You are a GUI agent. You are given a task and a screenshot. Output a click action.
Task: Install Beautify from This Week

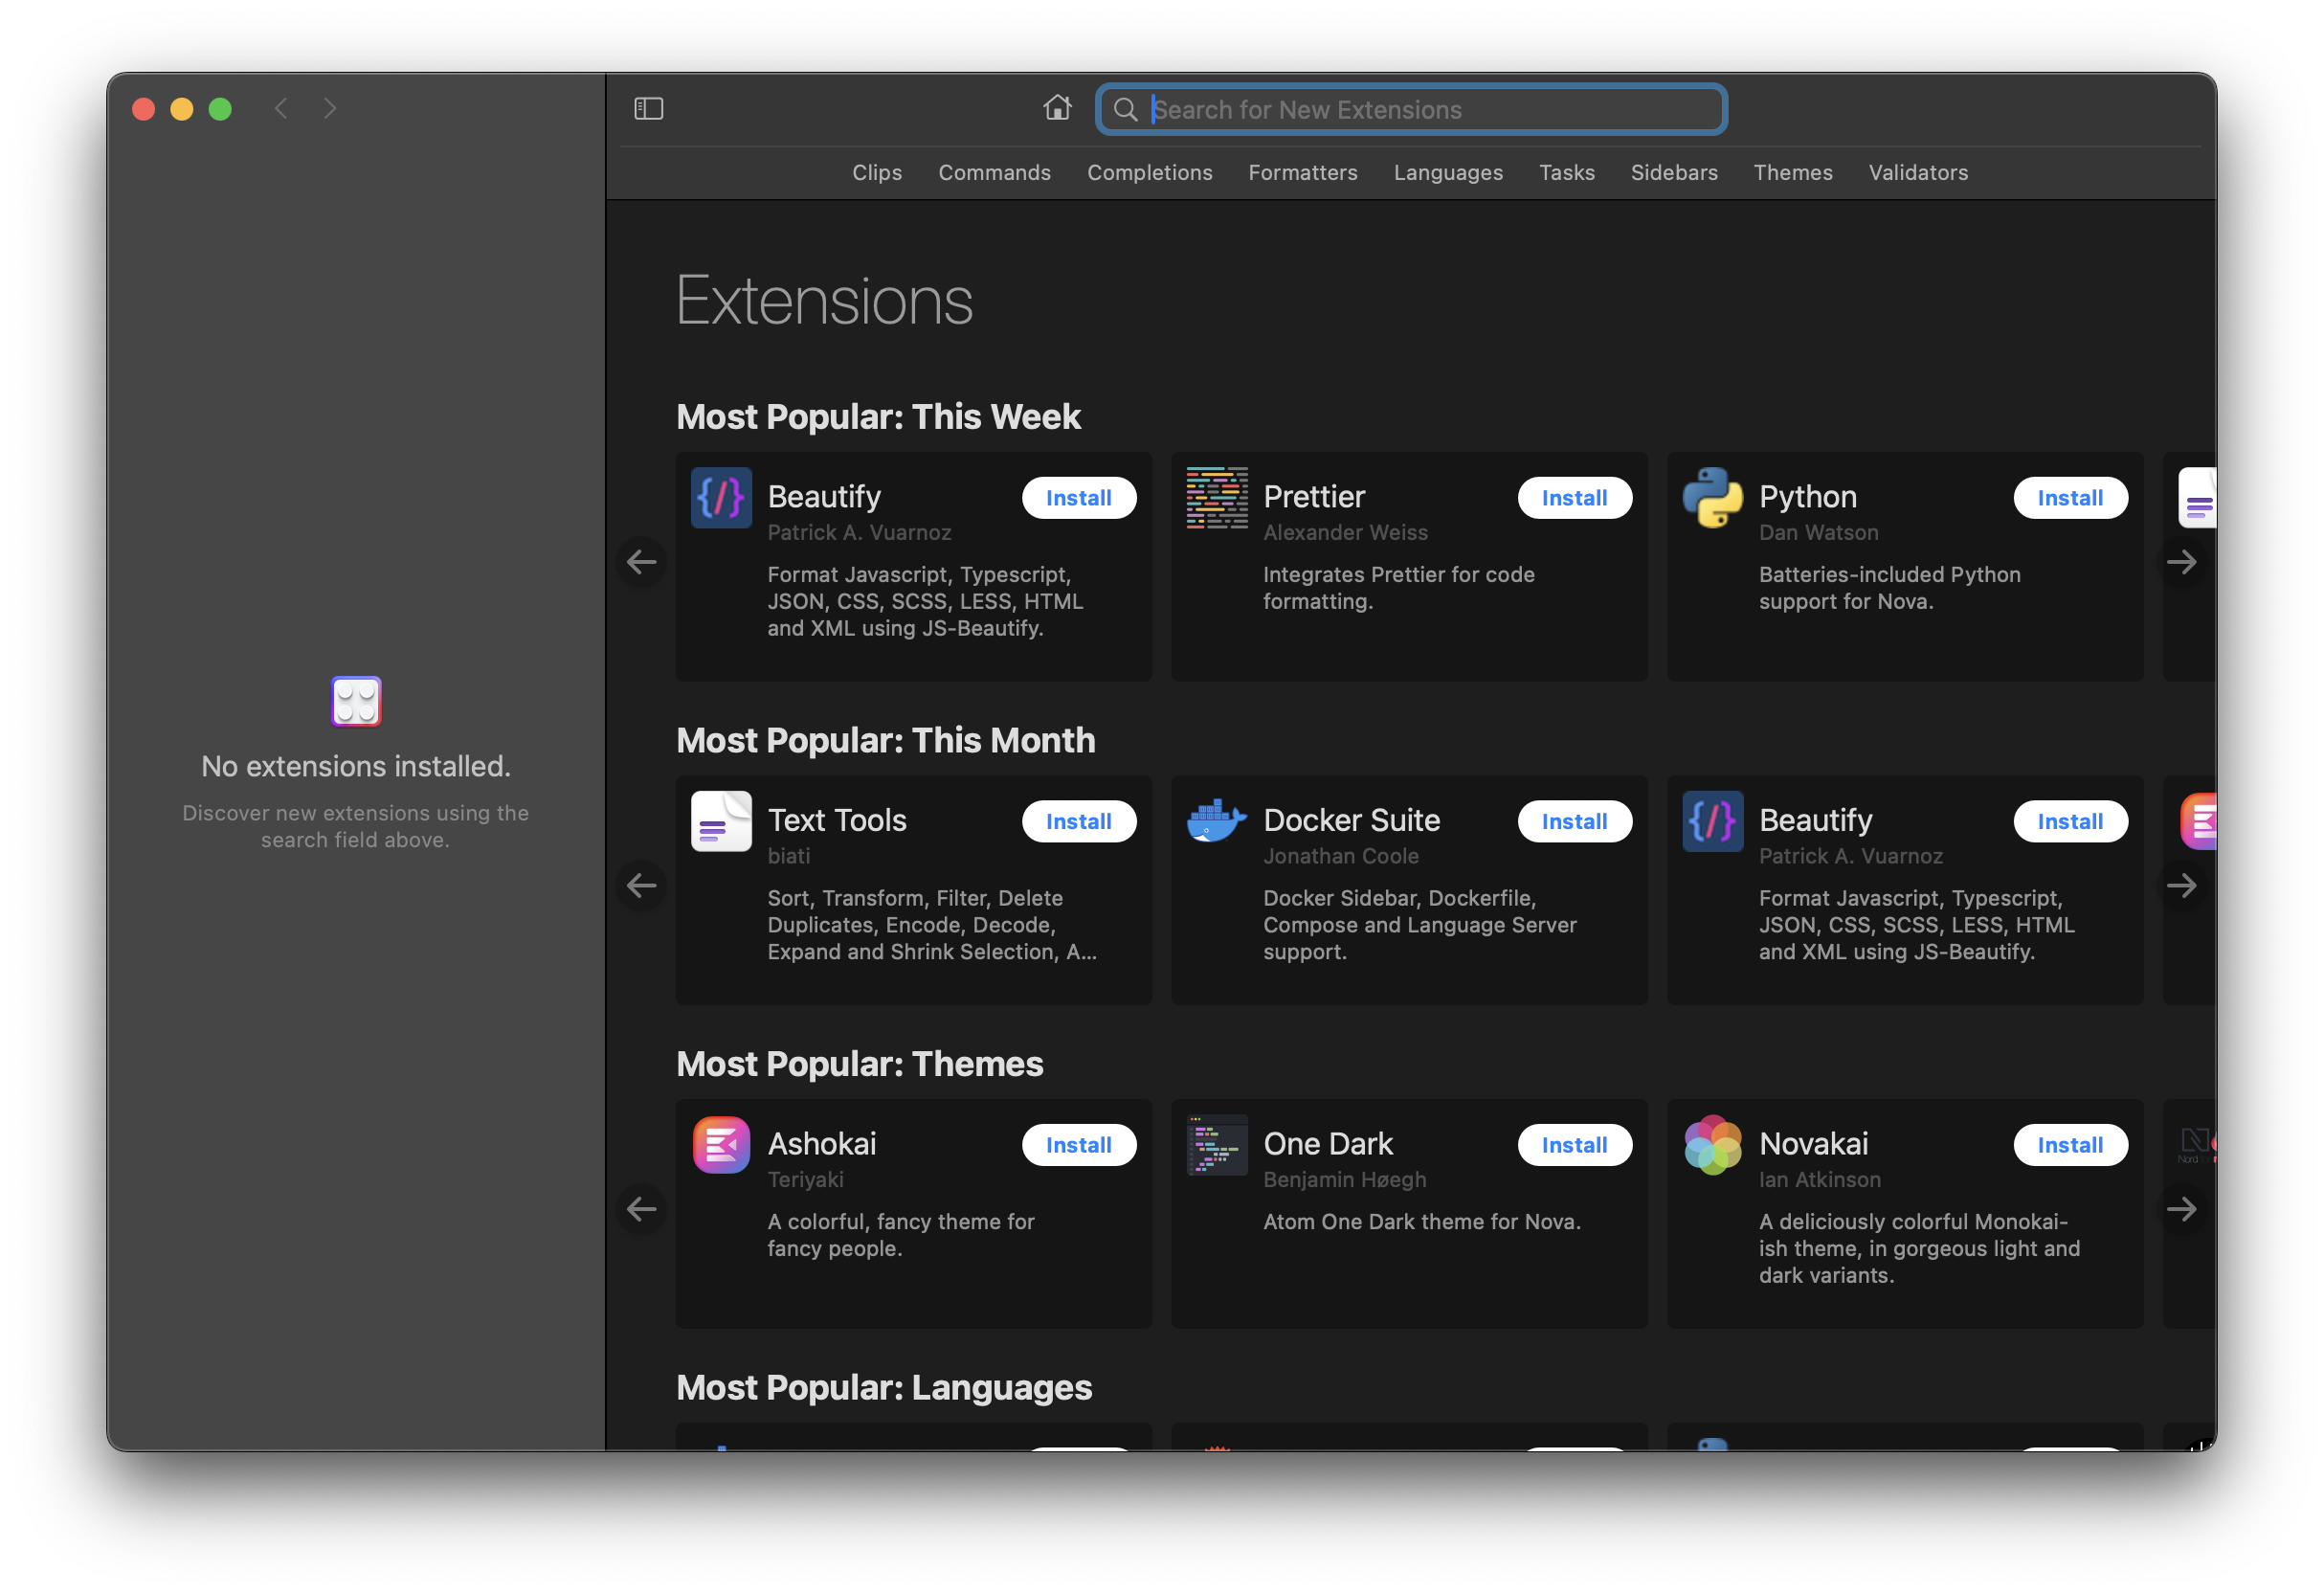(x=1078, y=497)
